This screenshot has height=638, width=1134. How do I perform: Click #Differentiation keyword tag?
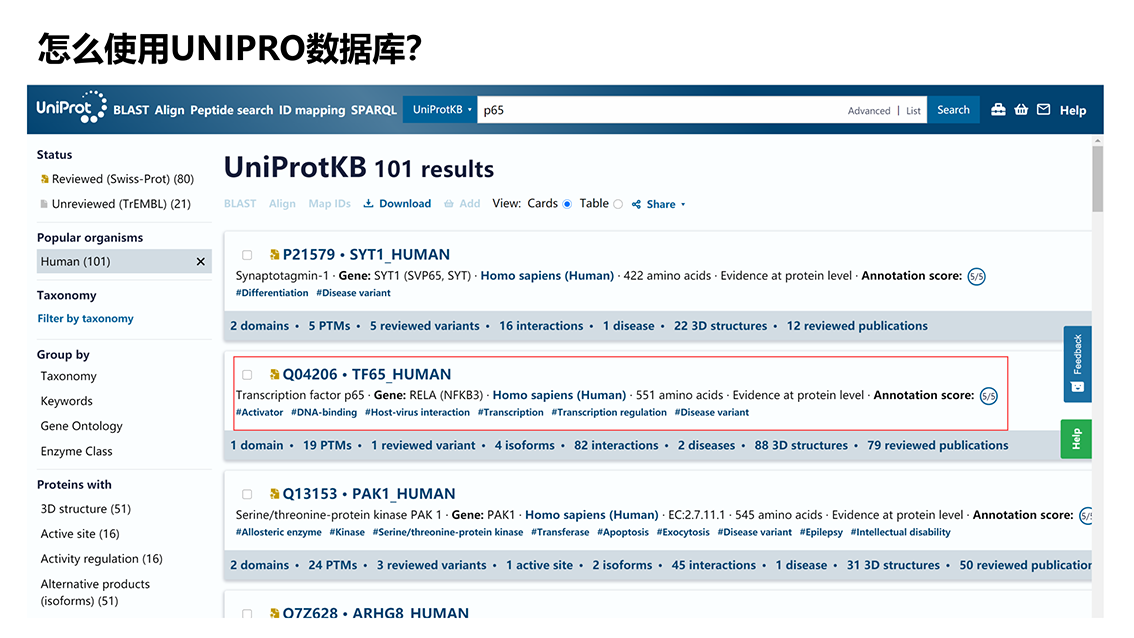pos(272,293)
